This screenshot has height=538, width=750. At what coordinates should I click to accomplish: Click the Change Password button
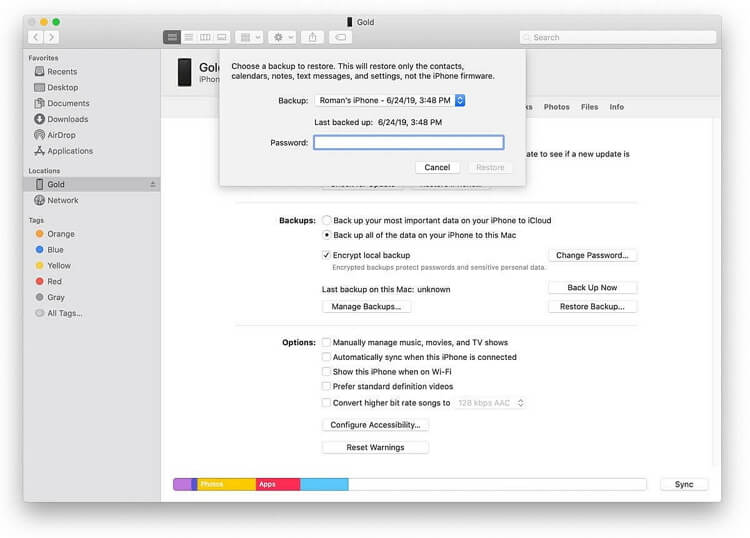coord(592,255)
